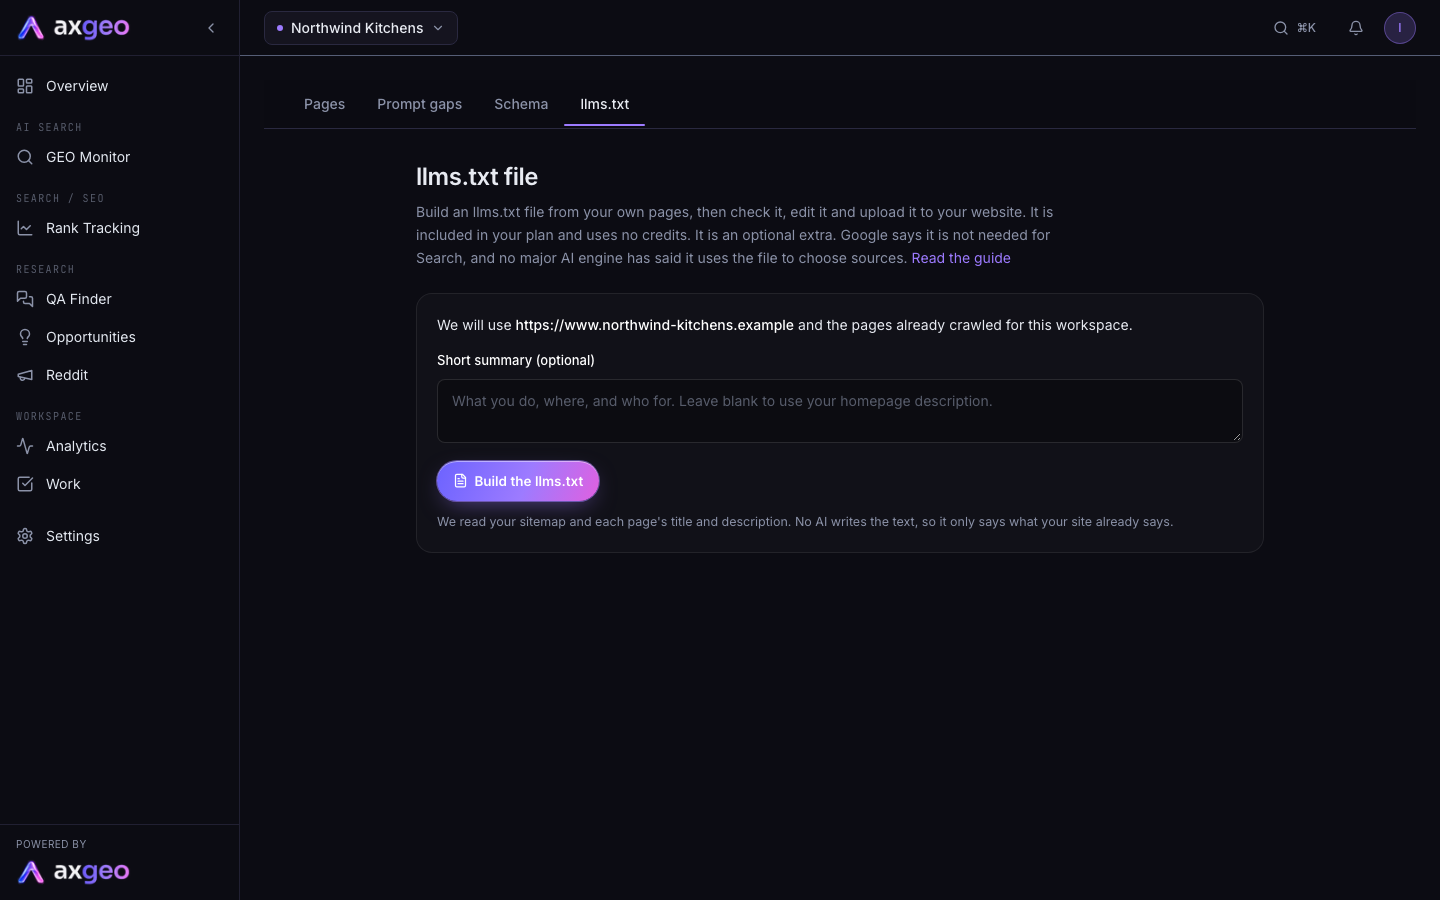Click the POWERED BY label
This screenshot has width=1440, height=900.
coord(51,844)
